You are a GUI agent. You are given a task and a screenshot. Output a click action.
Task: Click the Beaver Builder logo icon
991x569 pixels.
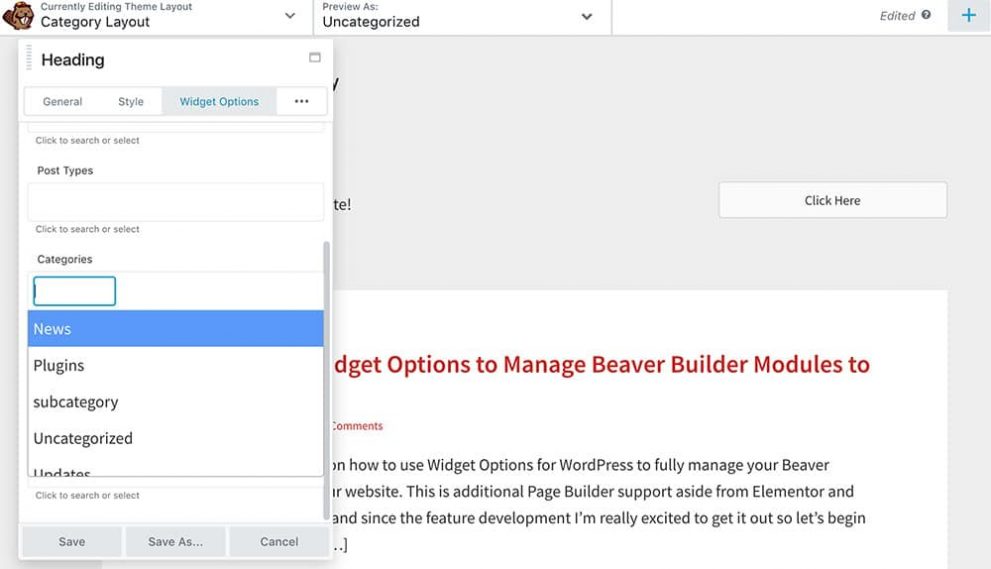(18, 16)
